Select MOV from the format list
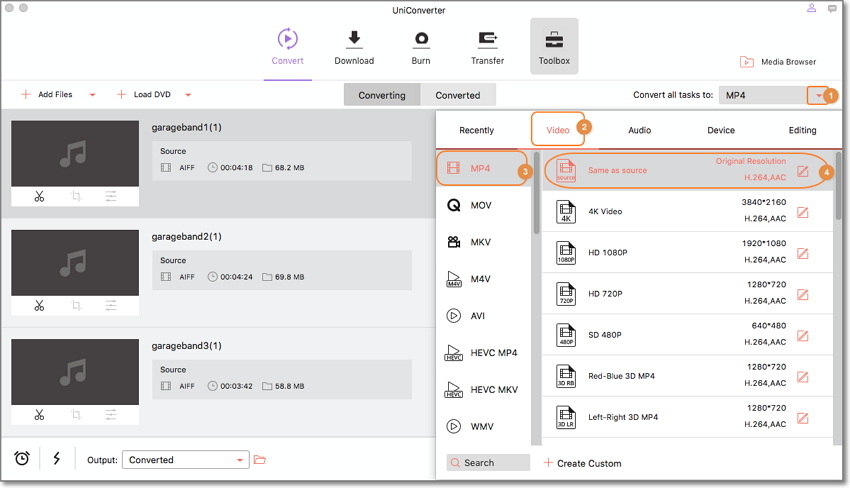Screen dimensions: 850x488 481,205
